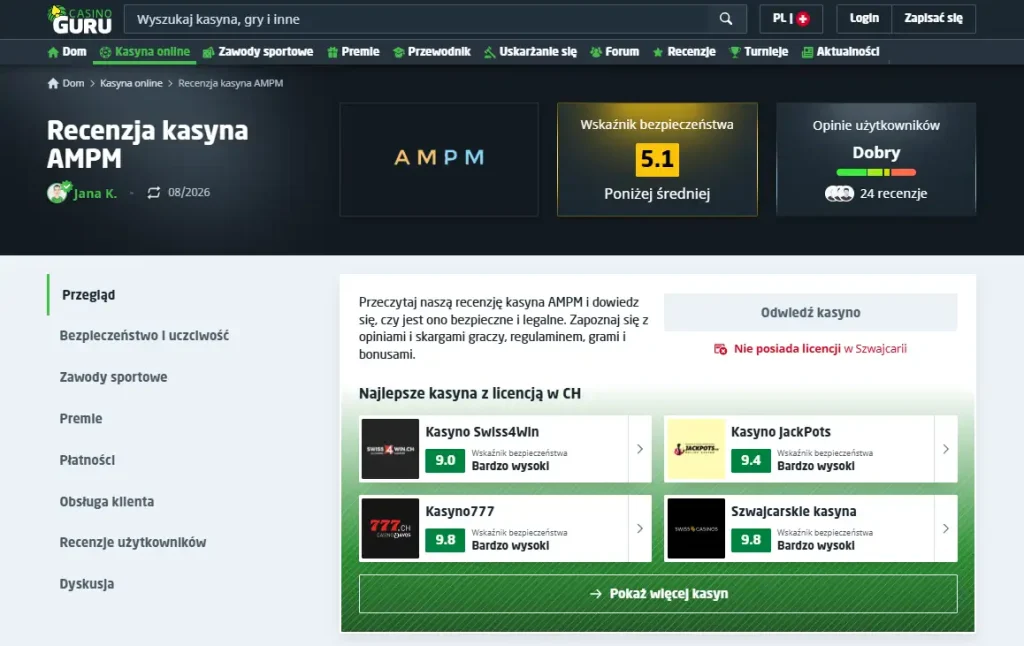Open the JackPots casino logo thumbnail

click(696, 449)
